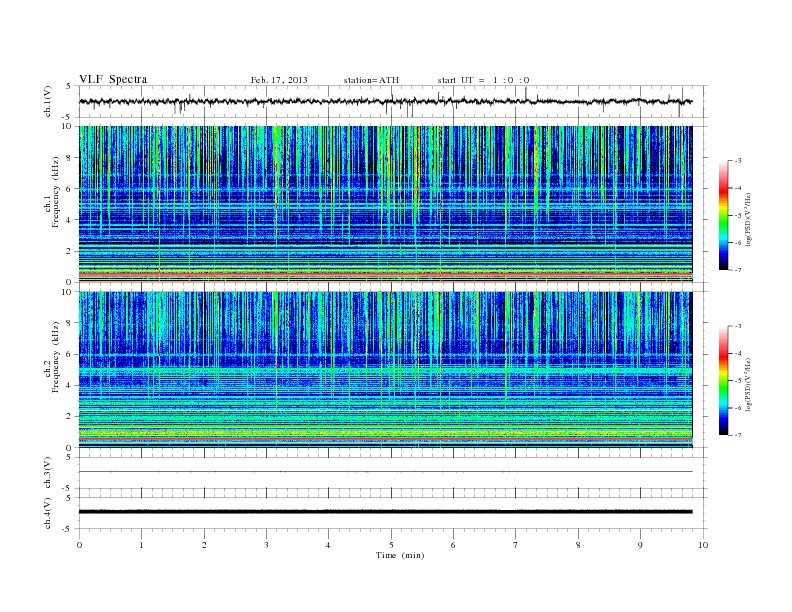Click the "9" minute tick on time axis
This screenshot has width=792, height=612.
tap(640, 545)
